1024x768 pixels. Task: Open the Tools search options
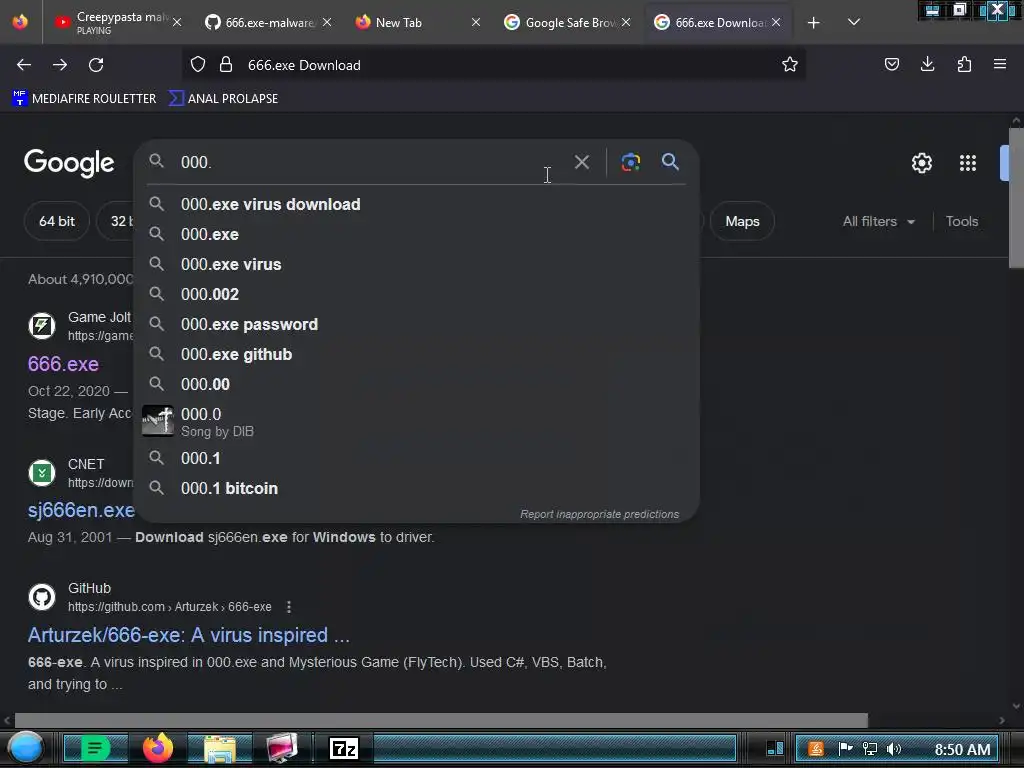962,221
